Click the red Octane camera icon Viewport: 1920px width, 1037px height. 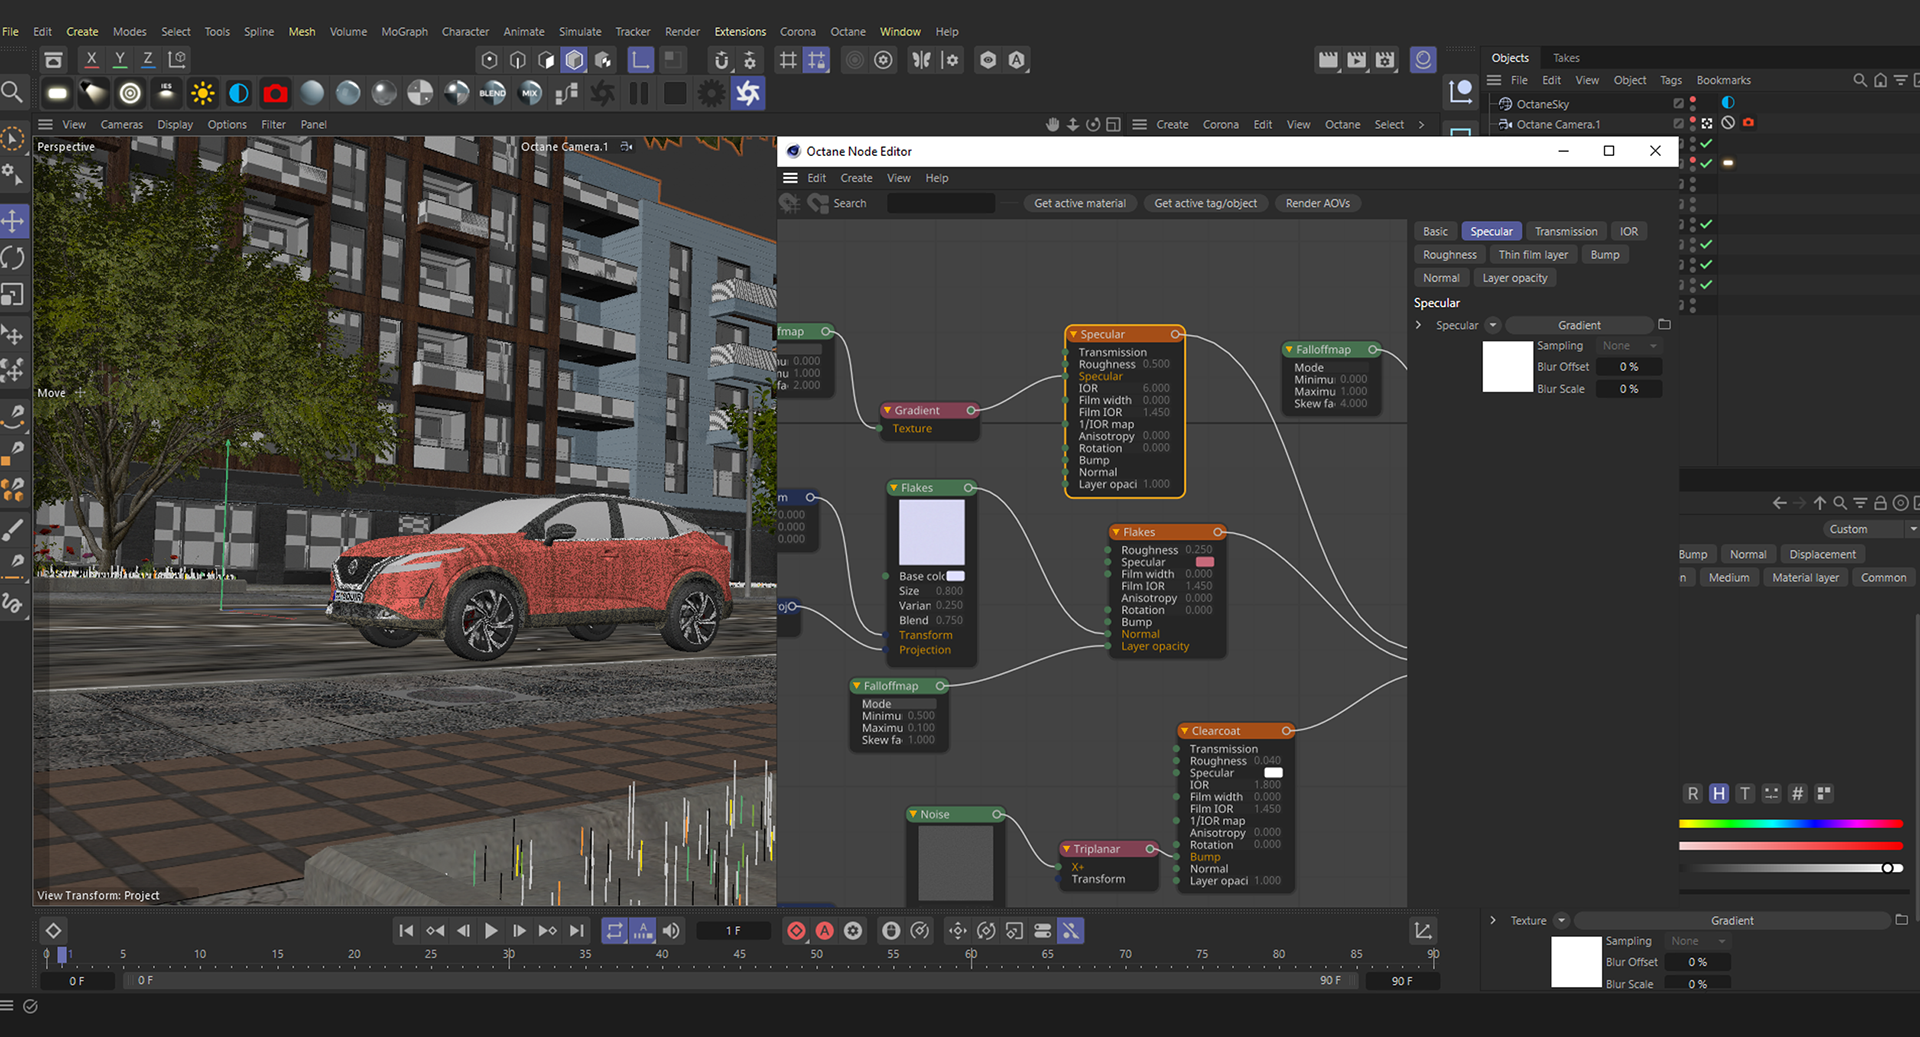click(x=275, y=93)
